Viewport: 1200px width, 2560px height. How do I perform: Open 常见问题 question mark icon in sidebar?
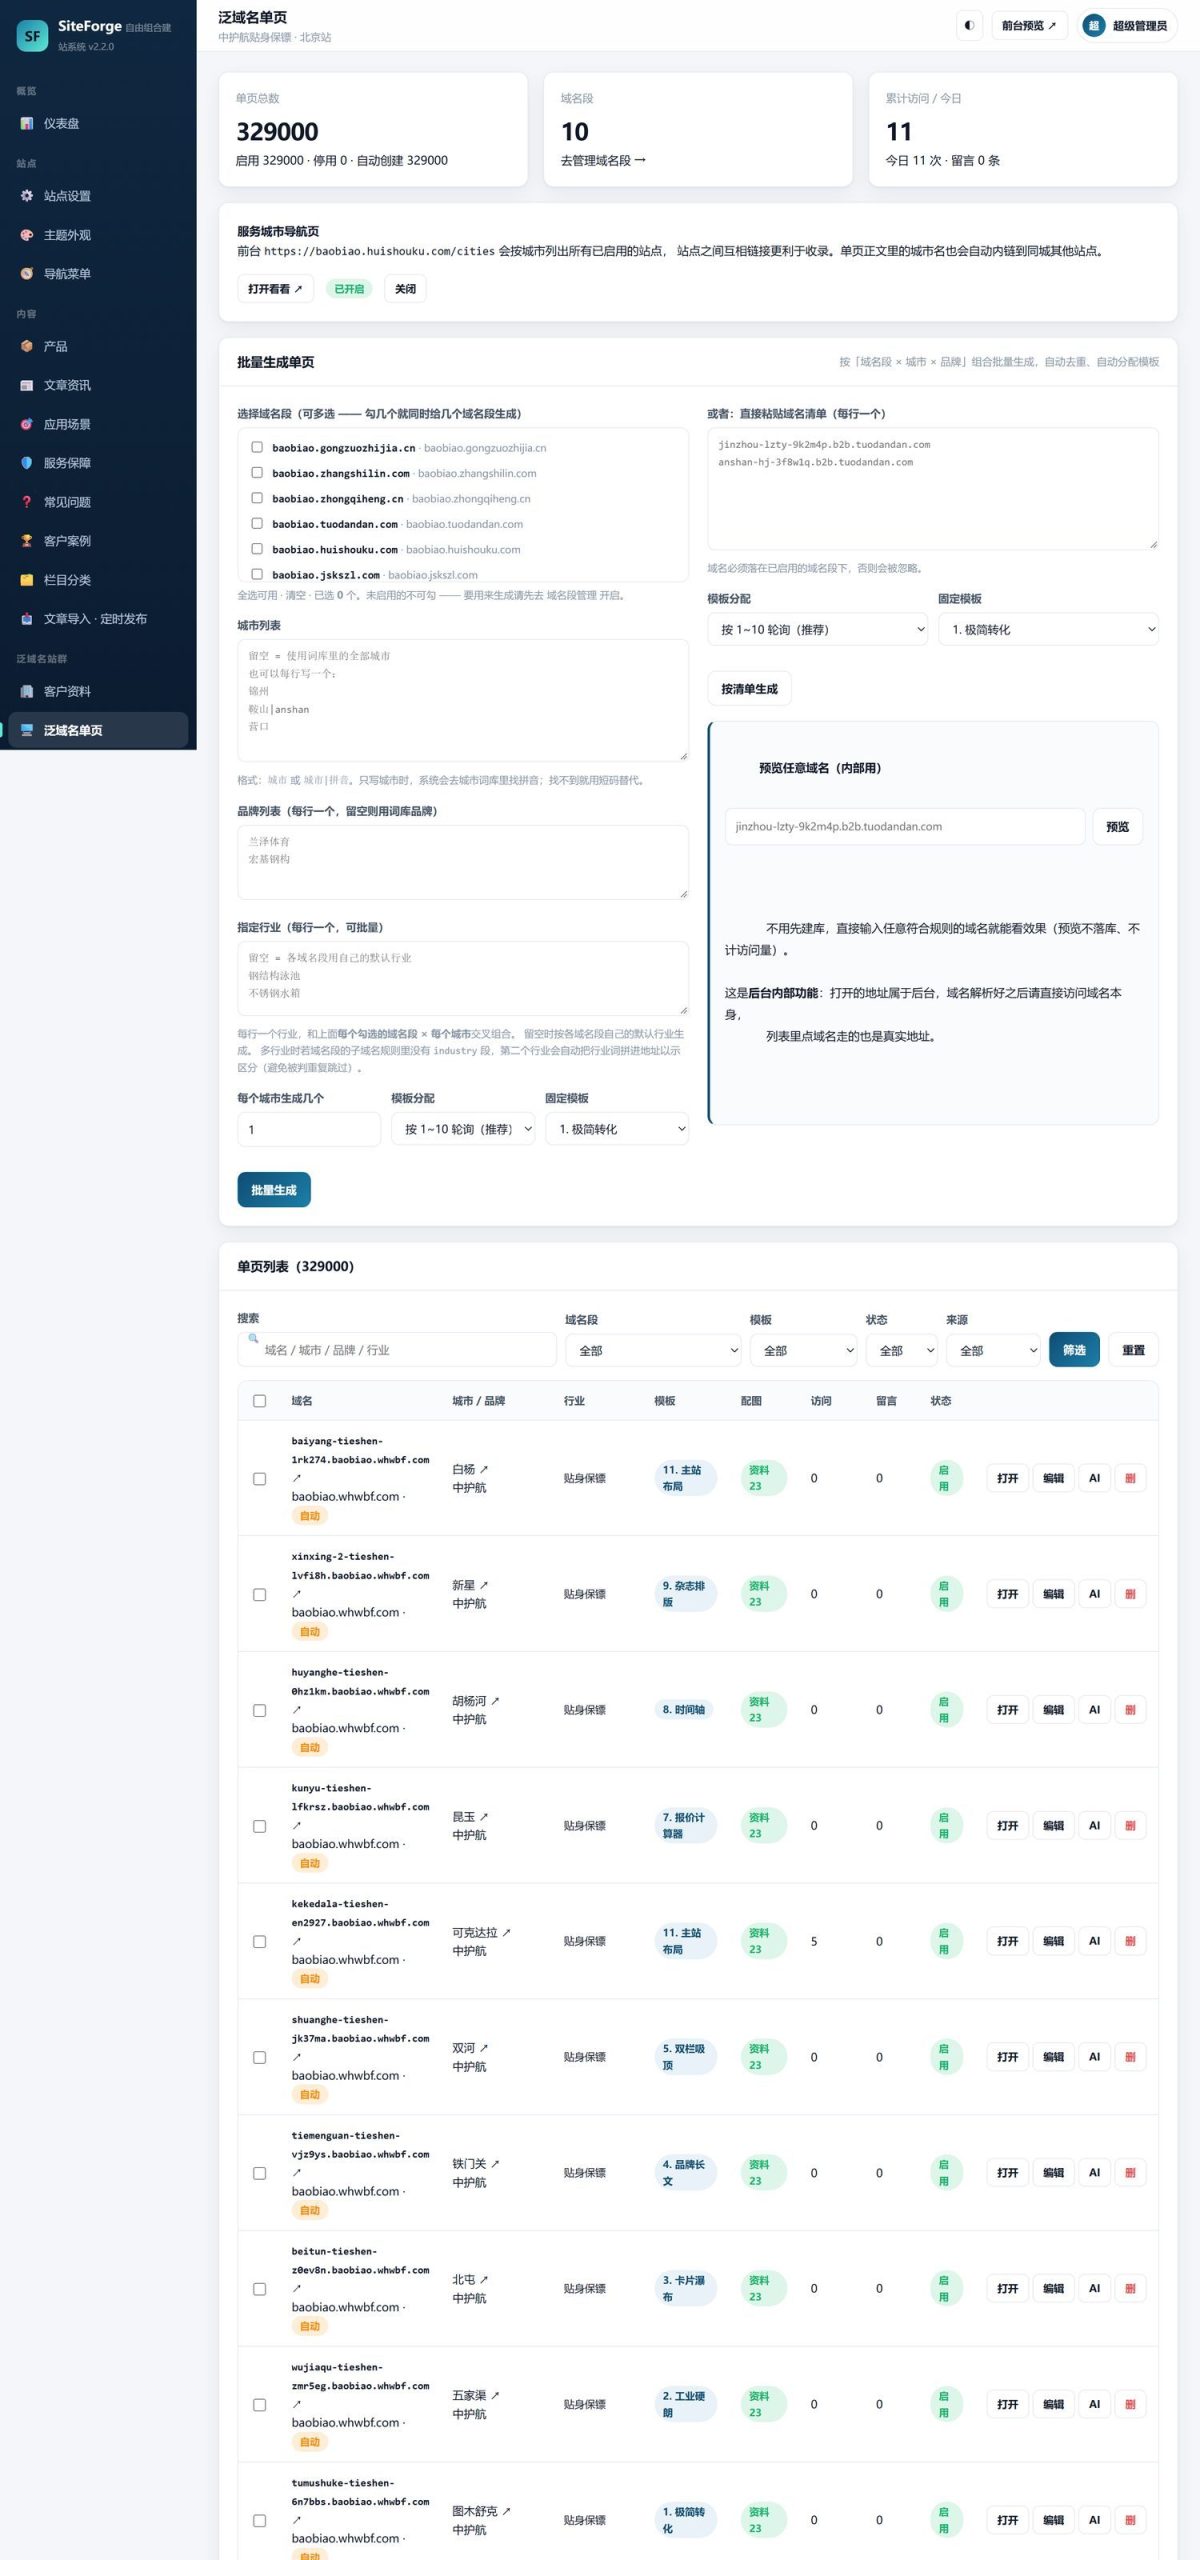[x=27, y=502]
